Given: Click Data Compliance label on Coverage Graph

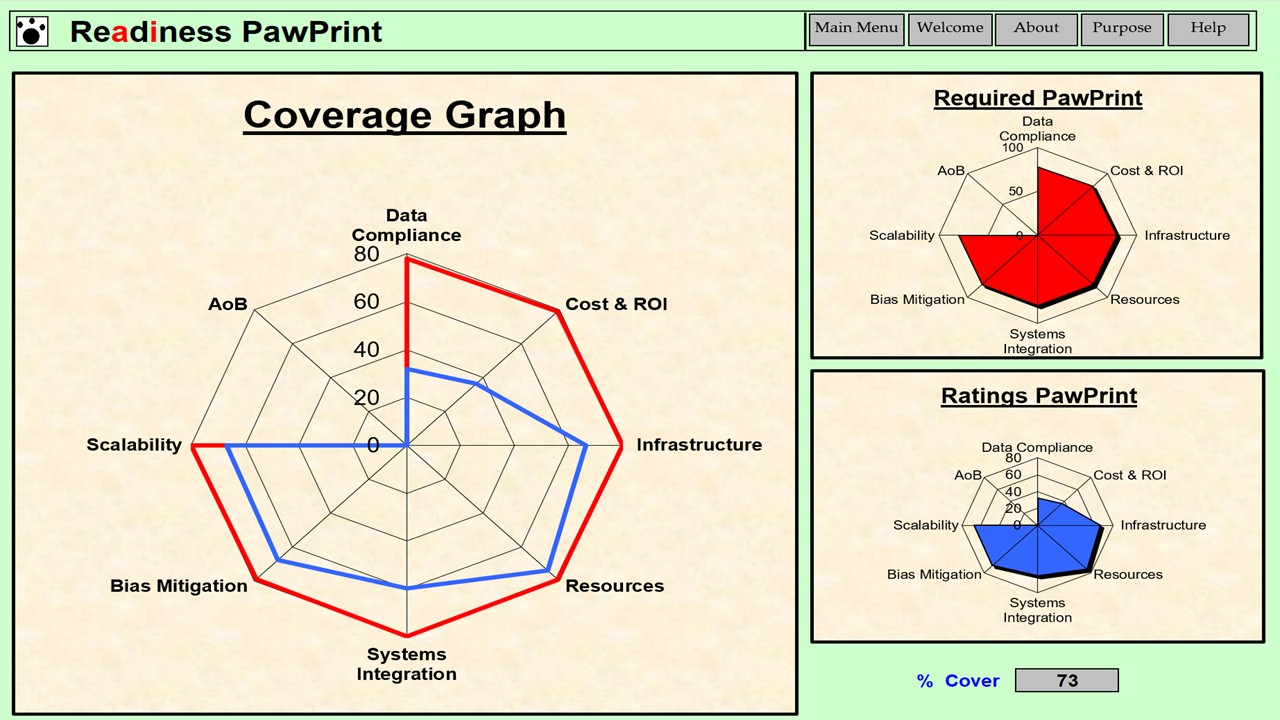Looking at the screenshot, I should point(406,225).
